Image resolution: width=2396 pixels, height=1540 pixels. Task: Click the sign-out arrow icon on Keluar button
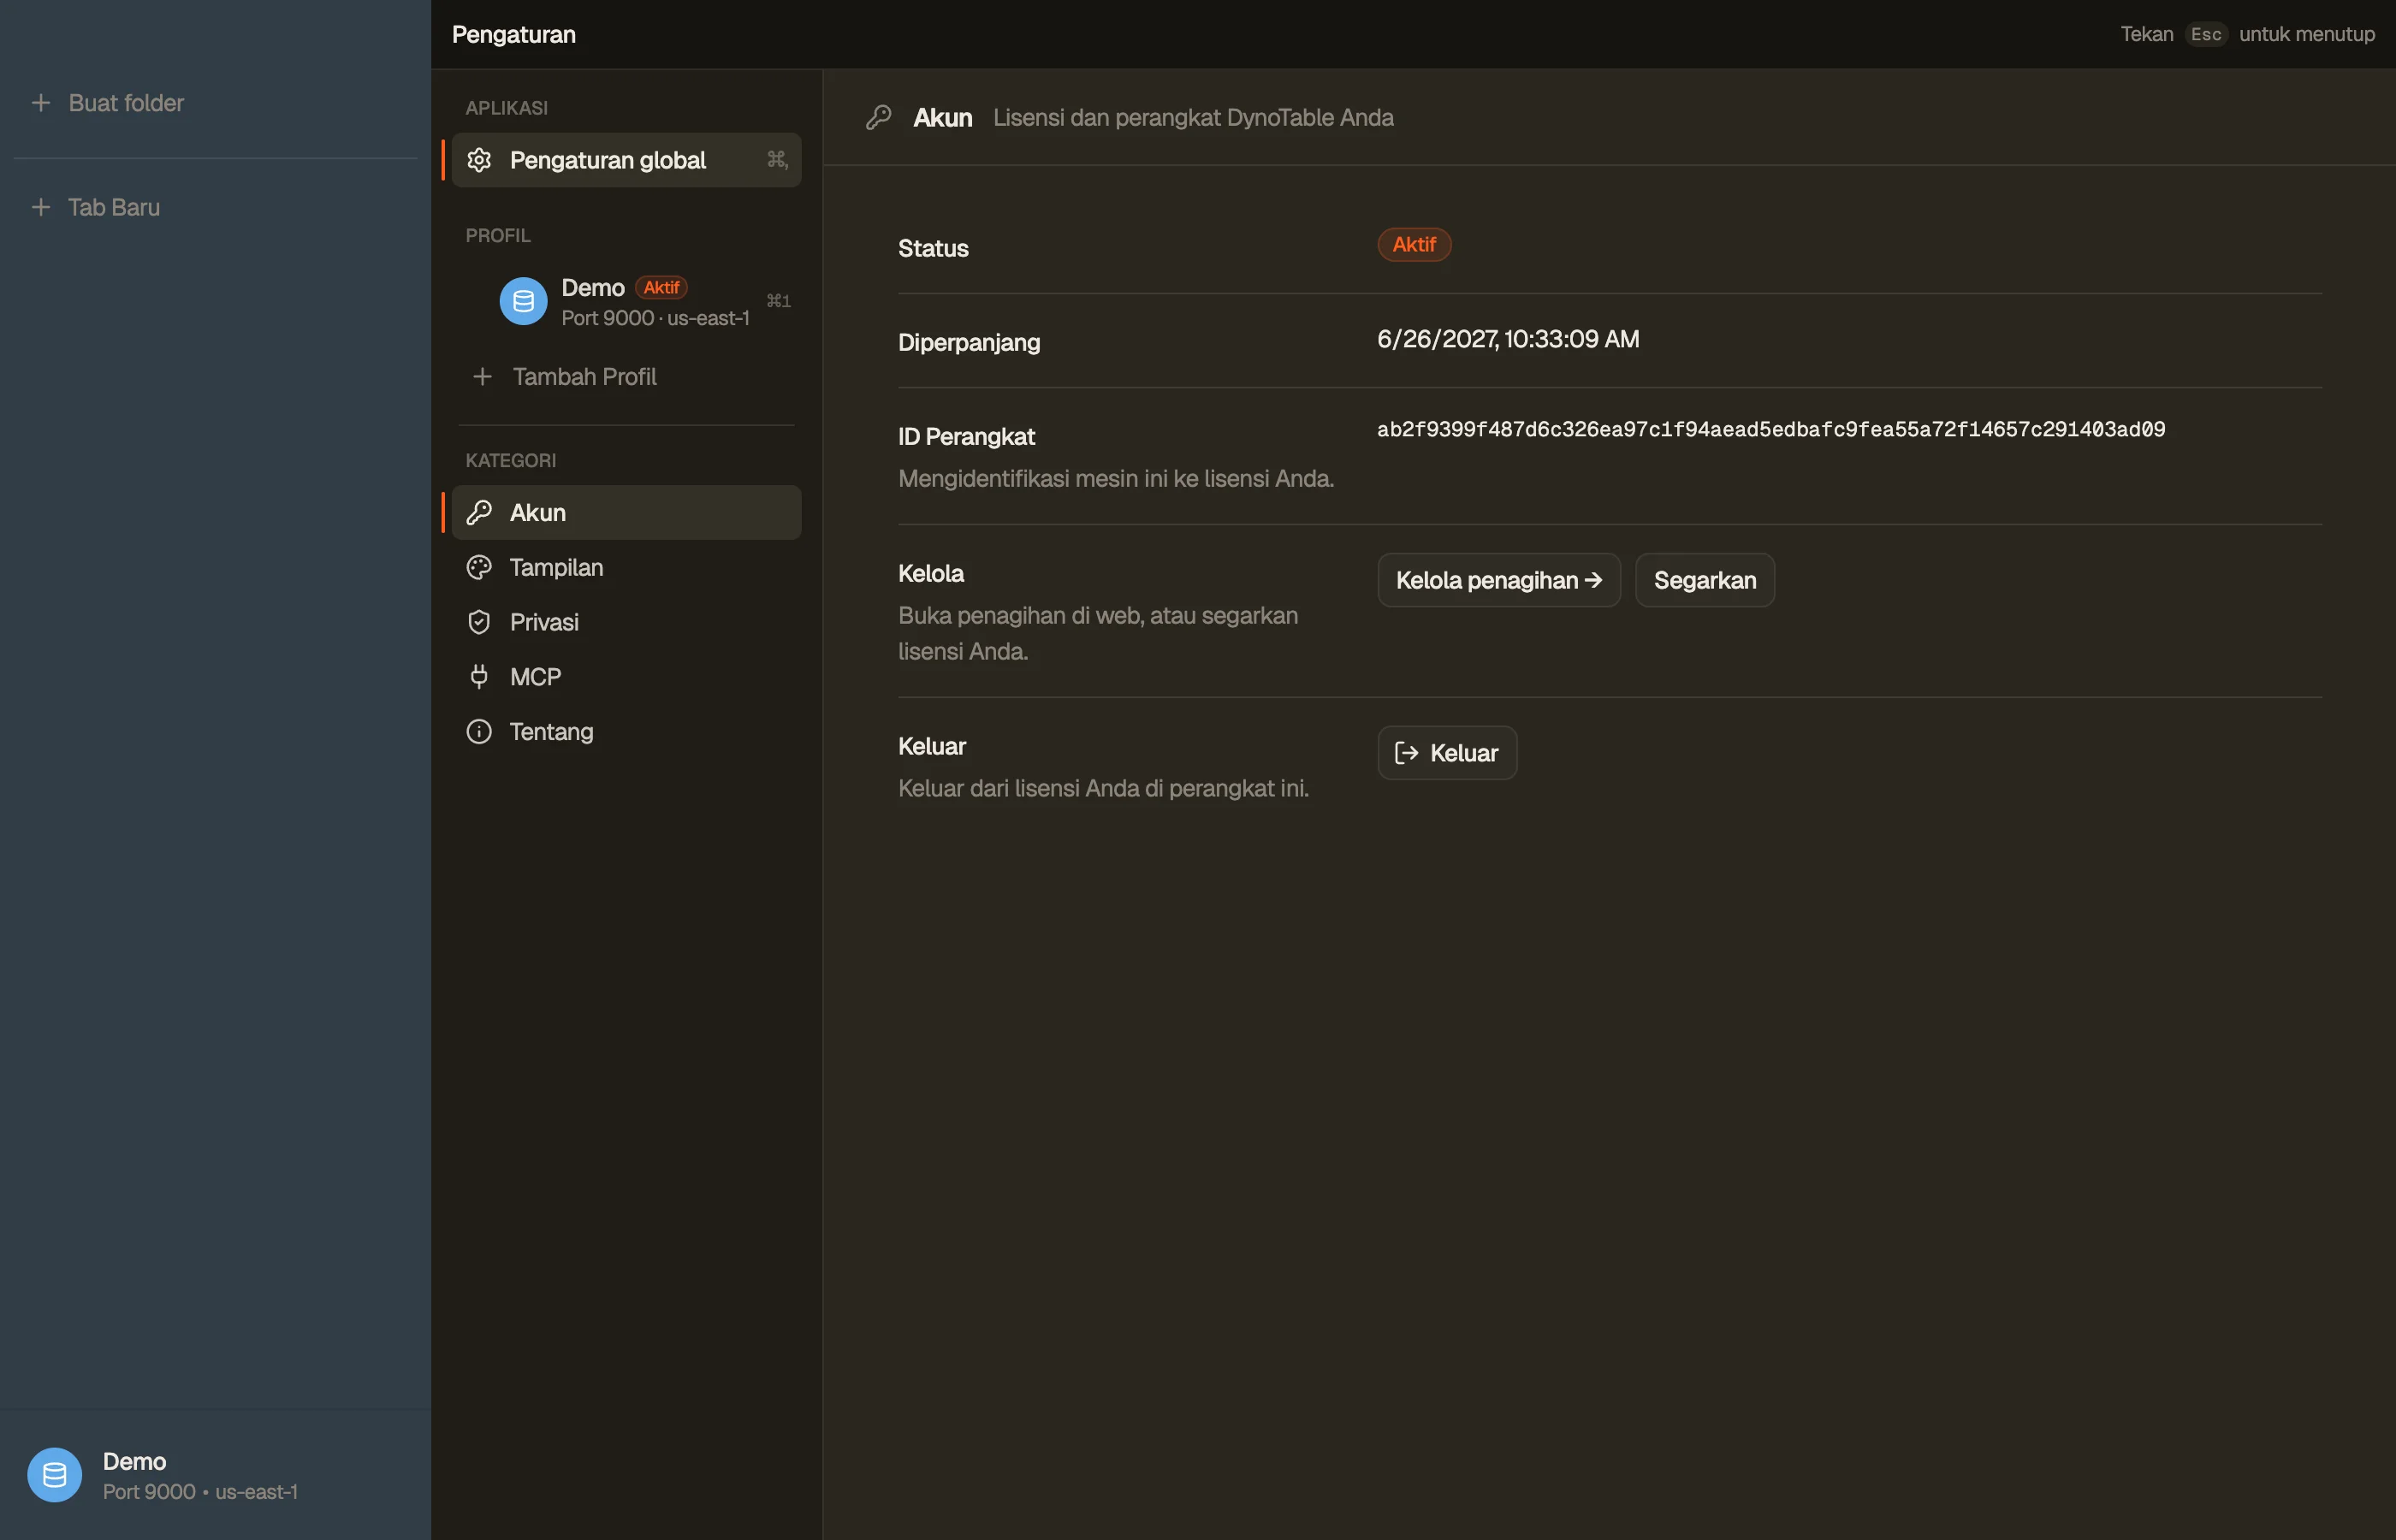pyautogui.click(x=1406, y=753)
